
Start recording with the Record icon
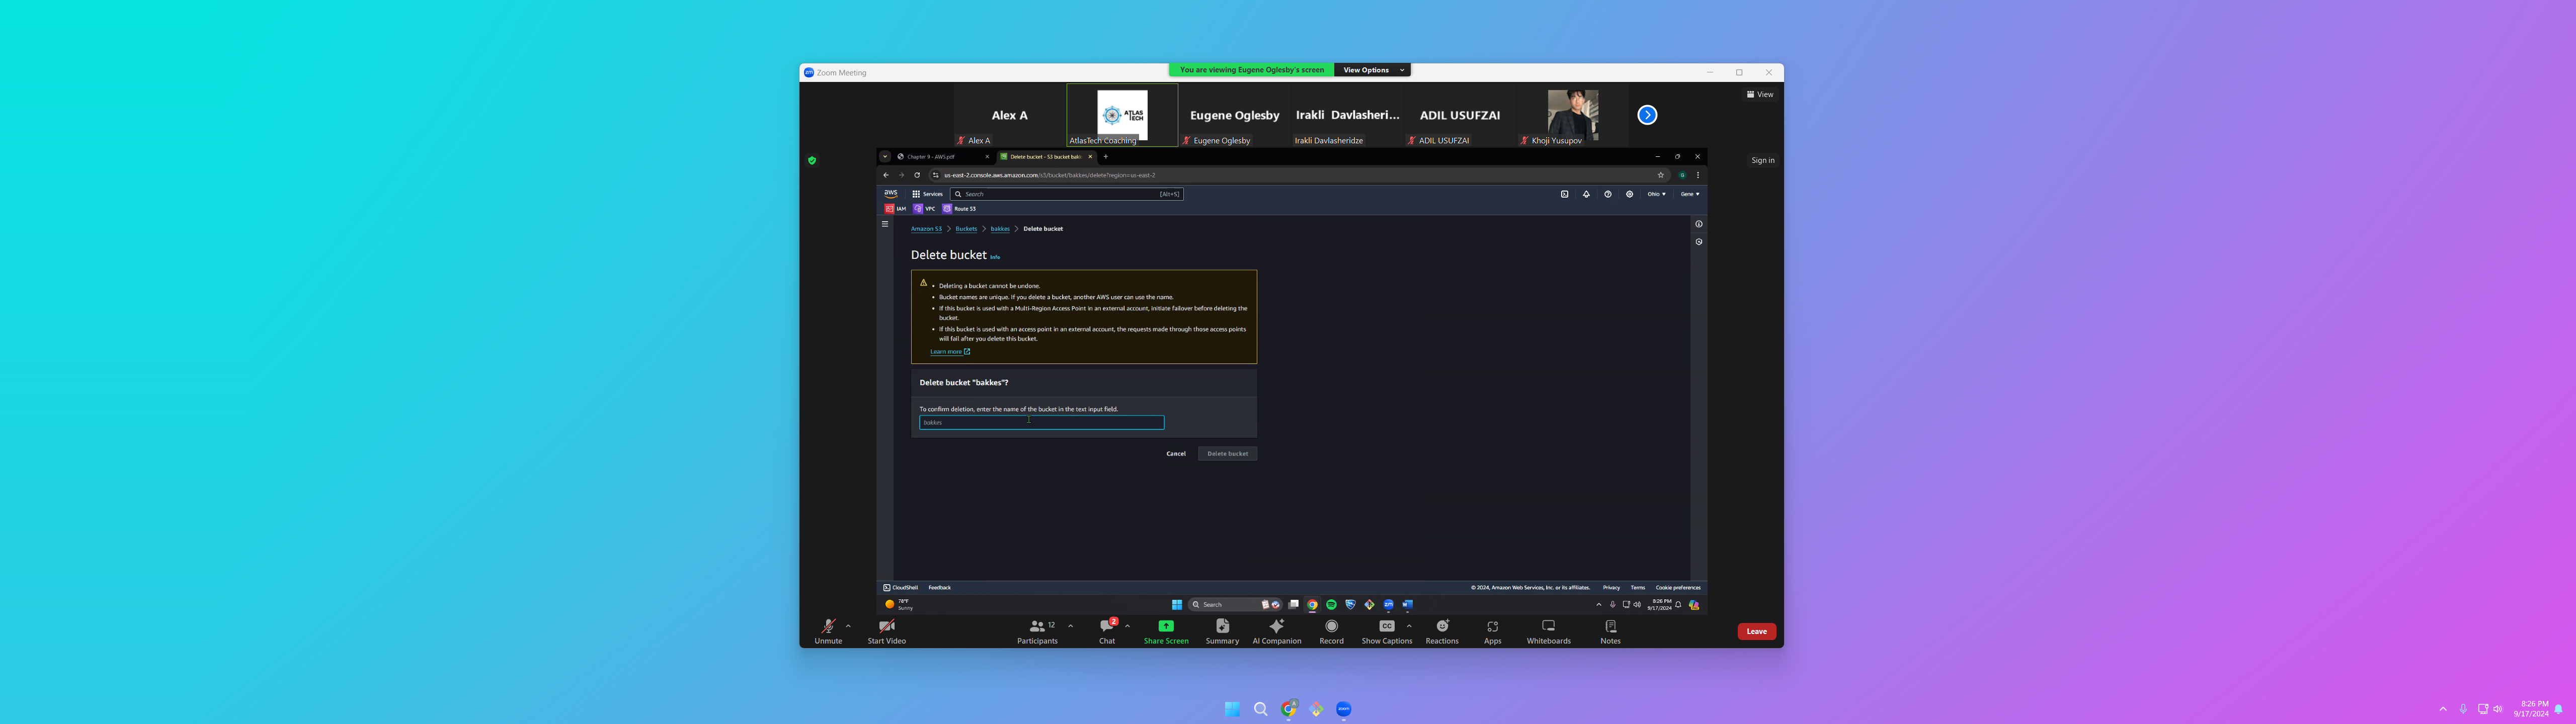click(1331, 627)
